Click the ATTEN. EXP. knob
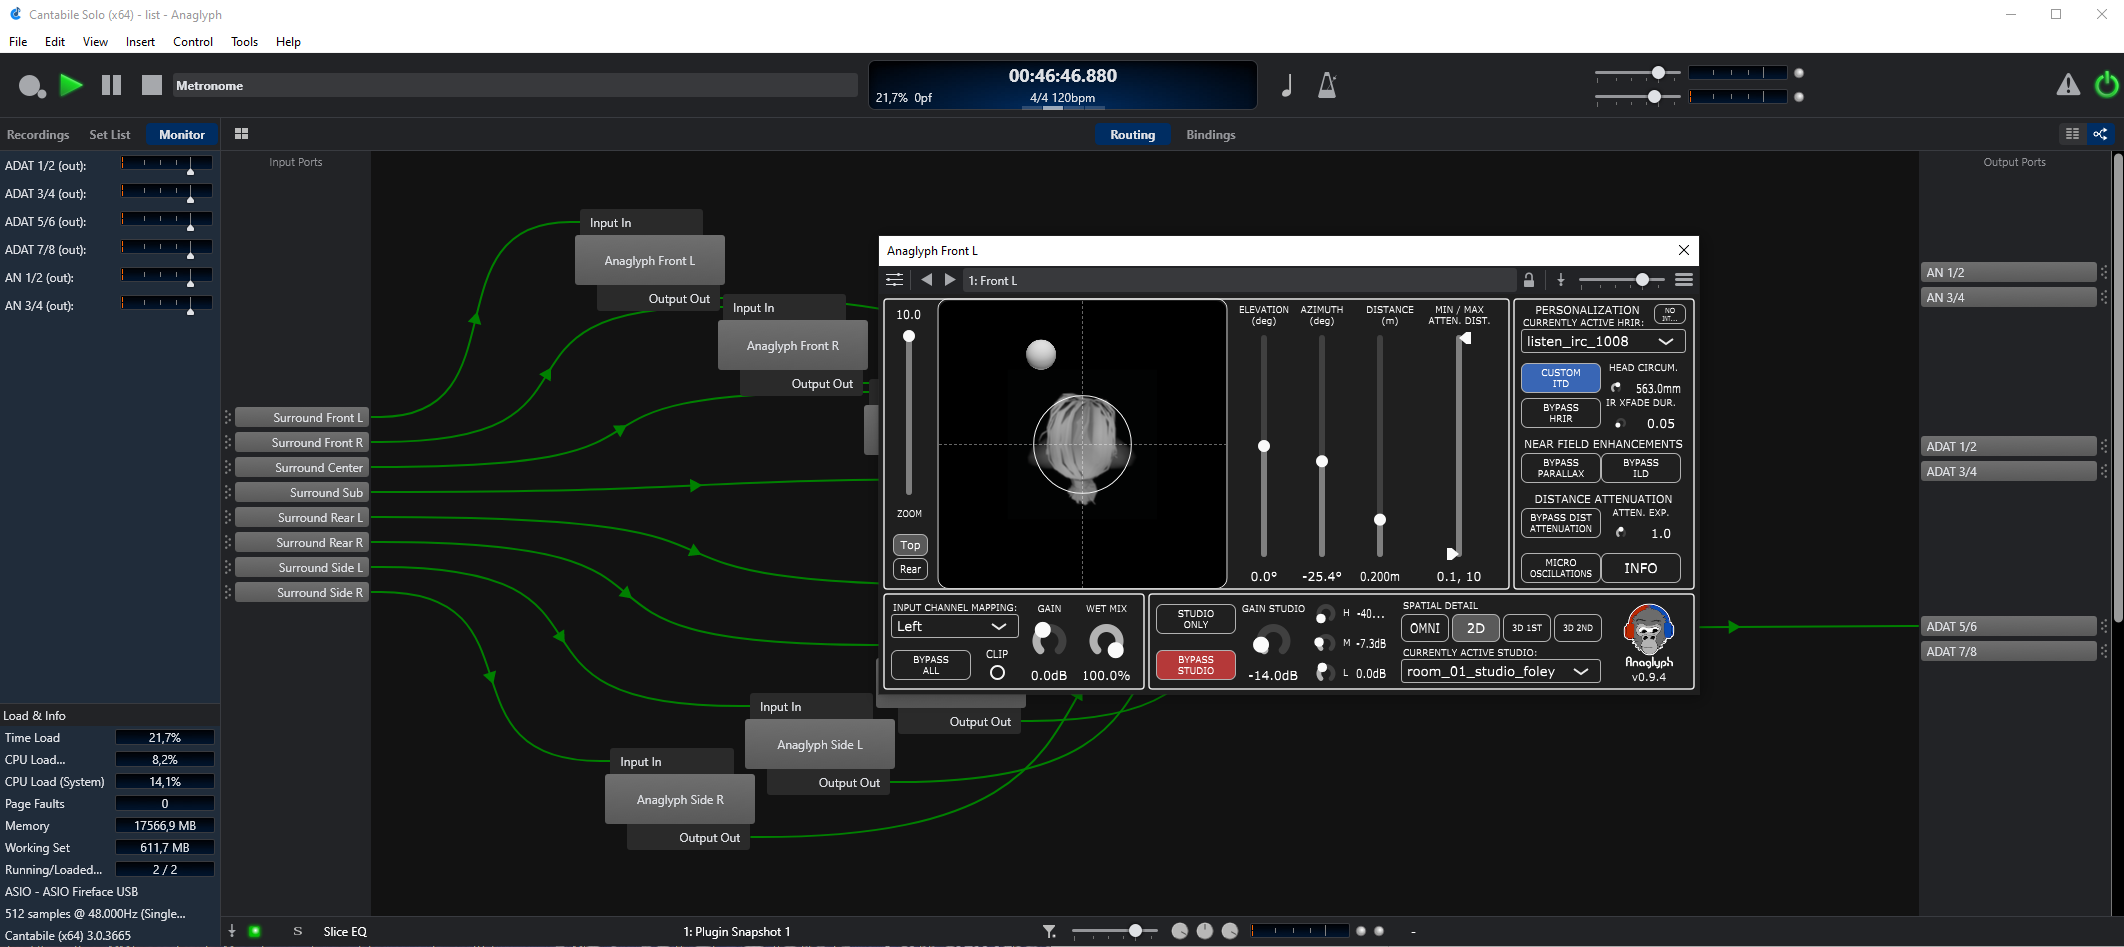2124x947 pixels. (1620, 533)
